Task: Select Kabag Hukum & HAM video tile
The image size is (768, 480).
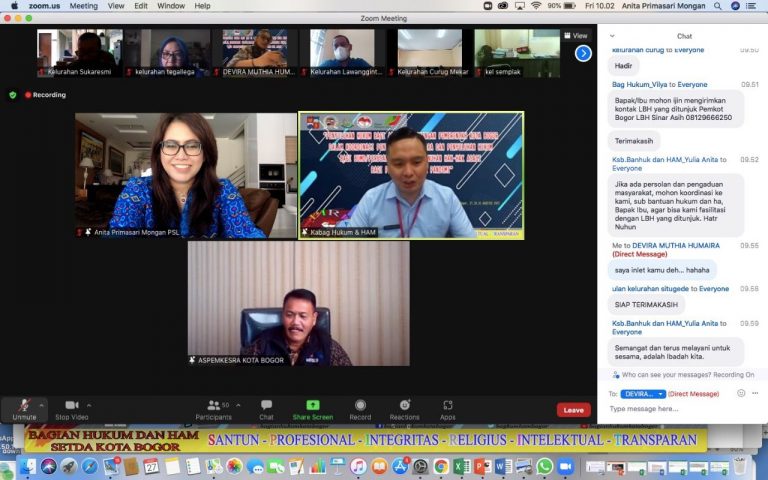Action: (x=411, y=176)
